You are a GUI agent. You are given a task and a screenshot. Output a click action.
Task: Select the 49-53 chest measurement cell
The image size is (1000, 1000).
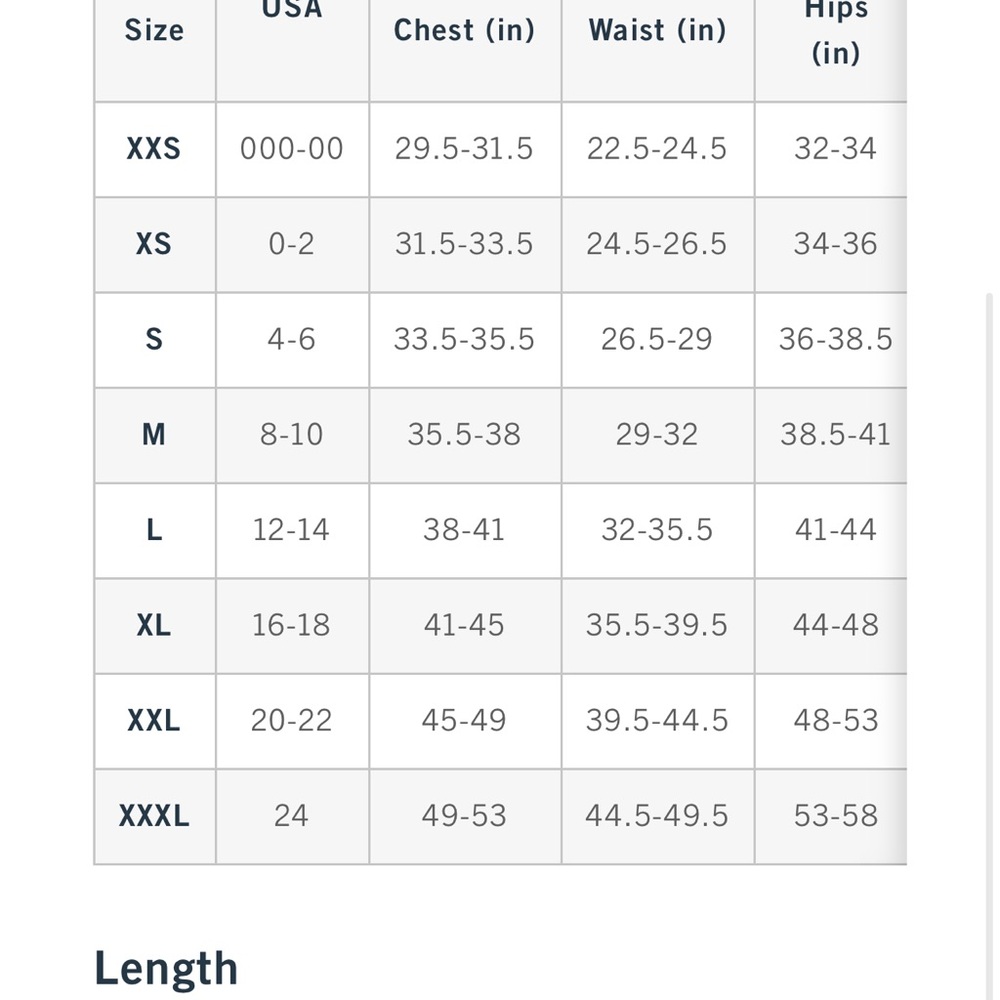(464, 816)
